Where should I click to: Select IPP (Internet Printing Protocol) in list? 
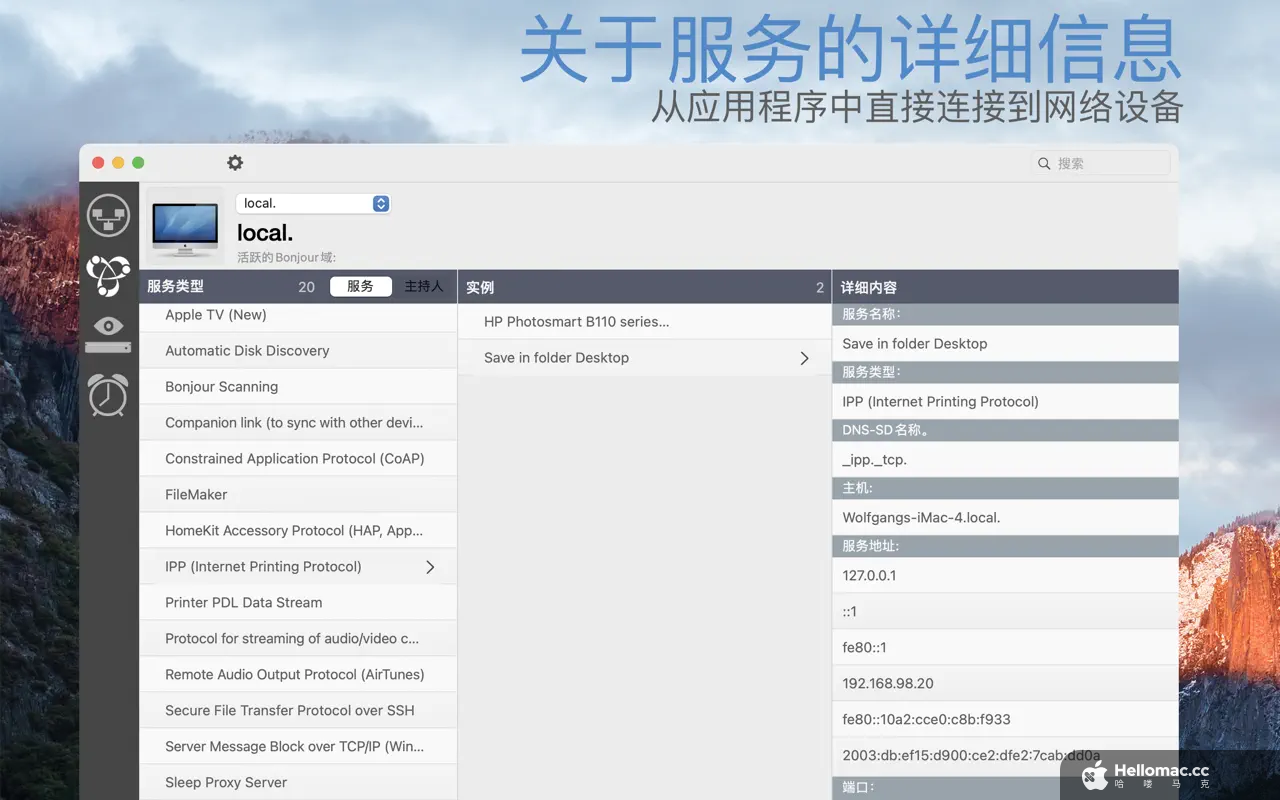coord(298,567)
